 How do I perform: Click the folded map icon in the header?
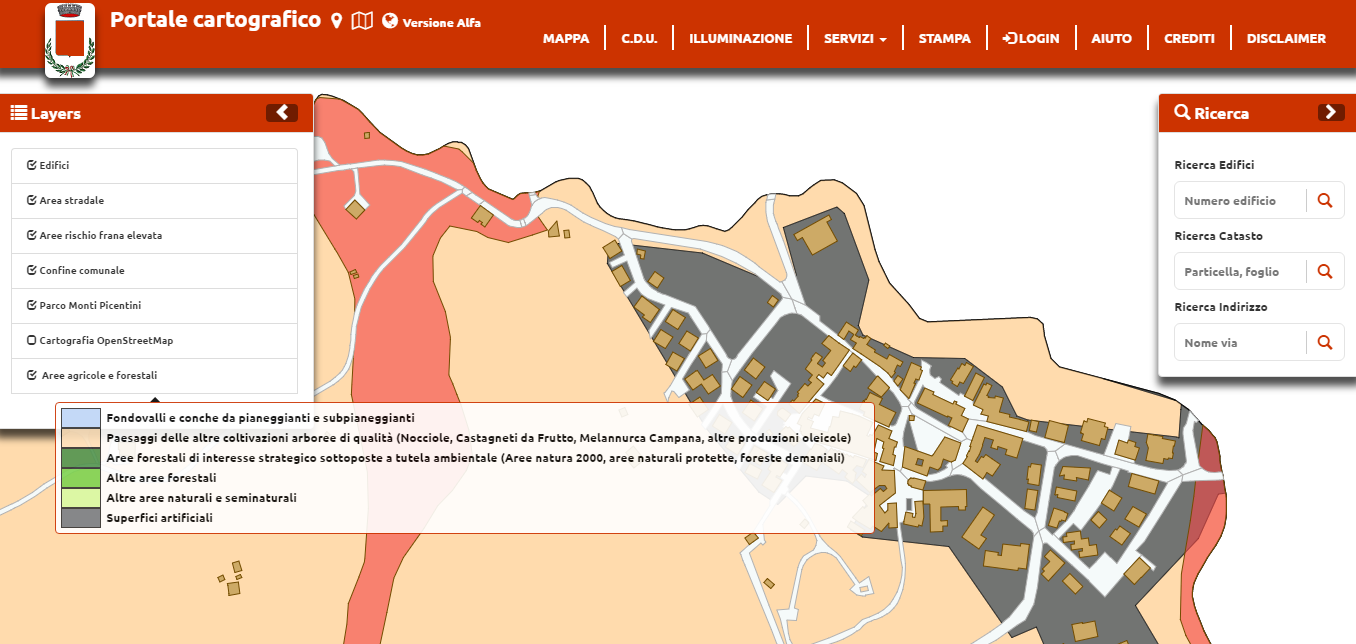click(362, 21)
